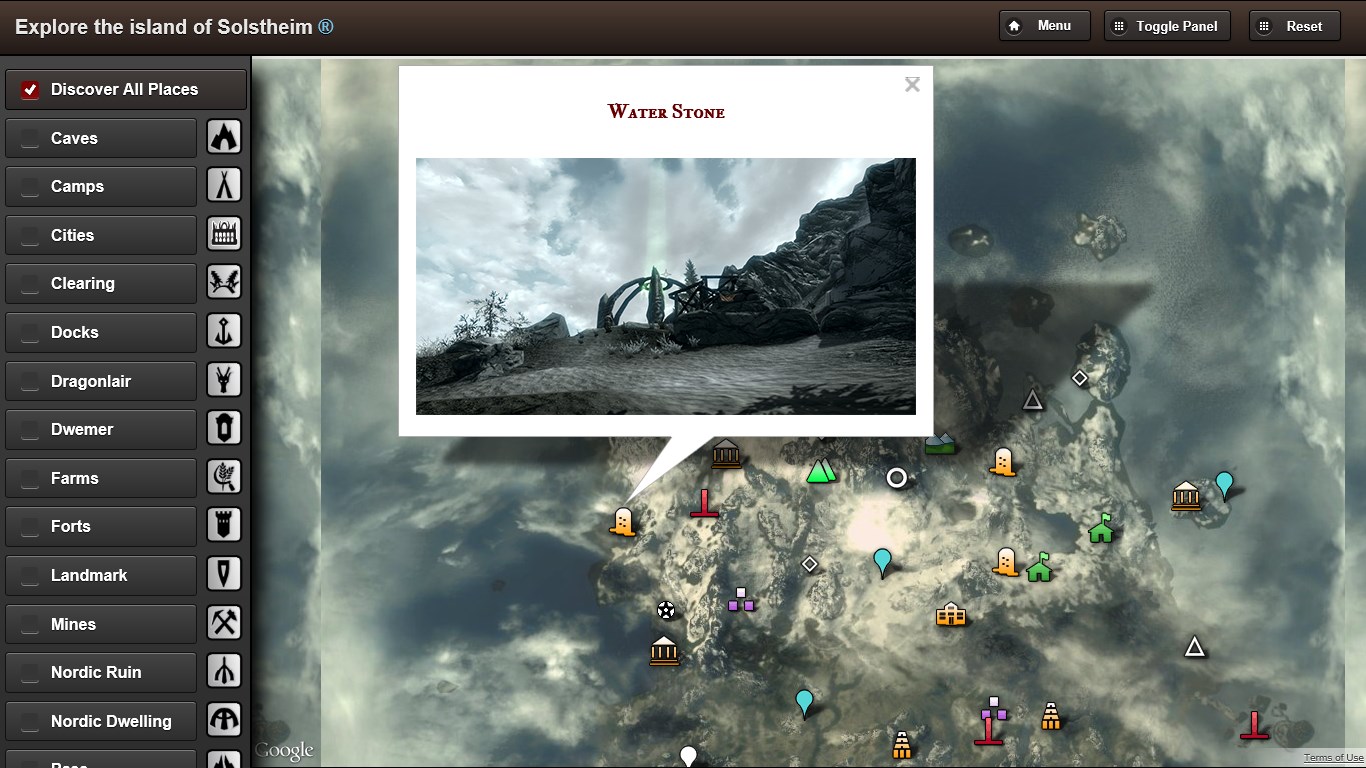Click the Reset button
This screenshot has width=1366, height=768.
(x=1294, y=26)
